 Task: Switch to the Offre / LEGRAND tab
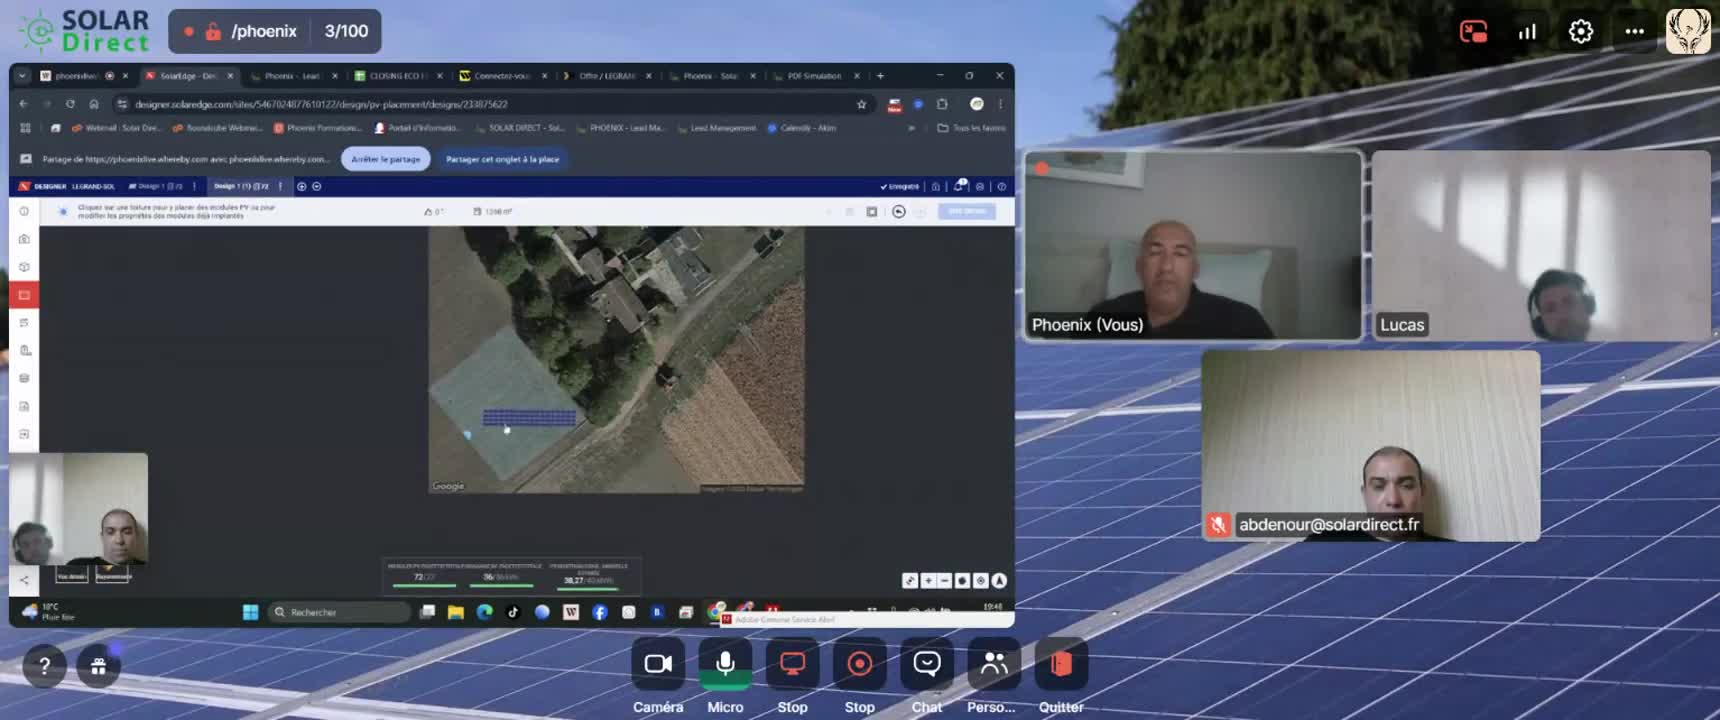[607, 76]
